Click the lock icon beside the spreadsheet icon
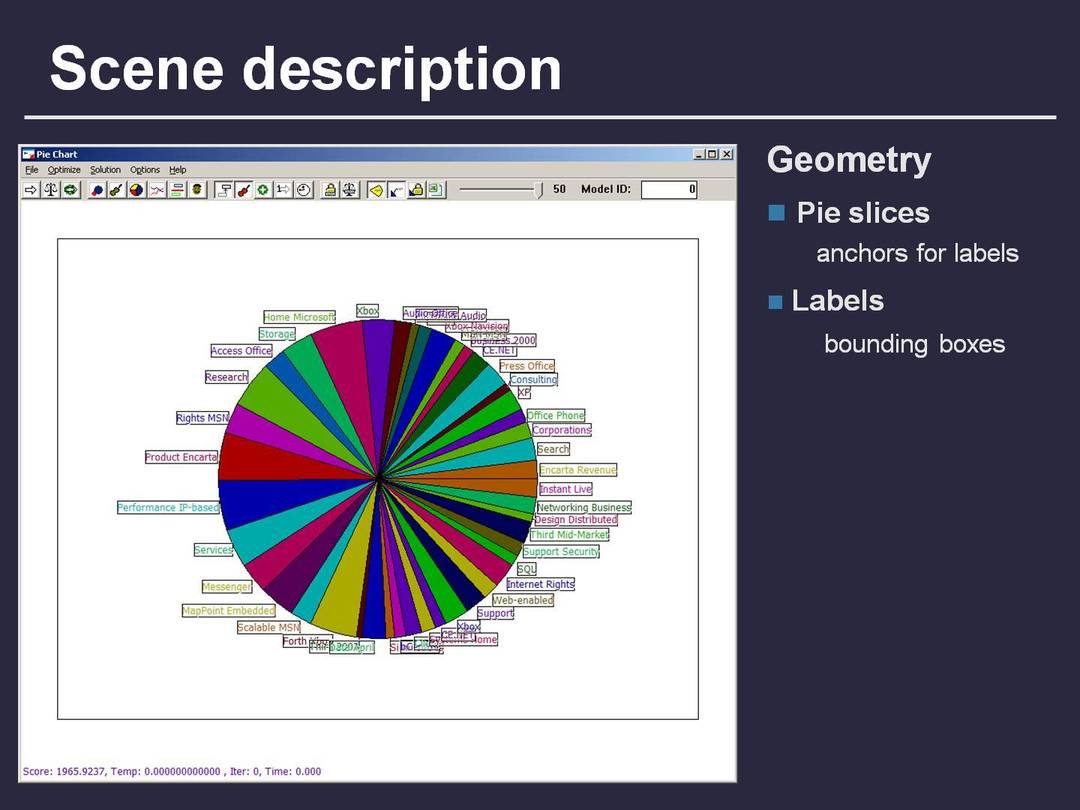Viewport: 1080px width, 810px height. point(416,189)
